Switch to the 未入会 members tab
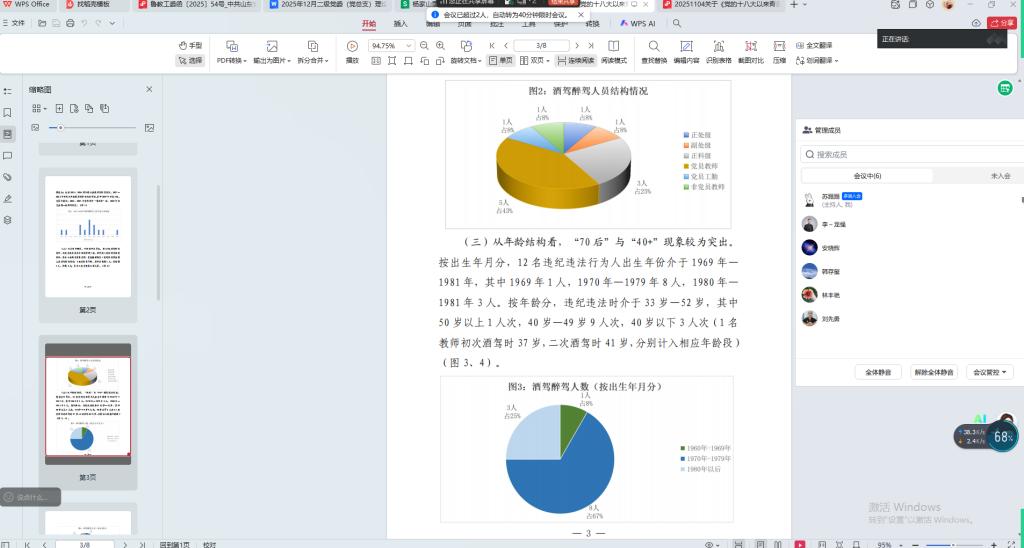1024x548 pixels. click(x=1000, y=176)
